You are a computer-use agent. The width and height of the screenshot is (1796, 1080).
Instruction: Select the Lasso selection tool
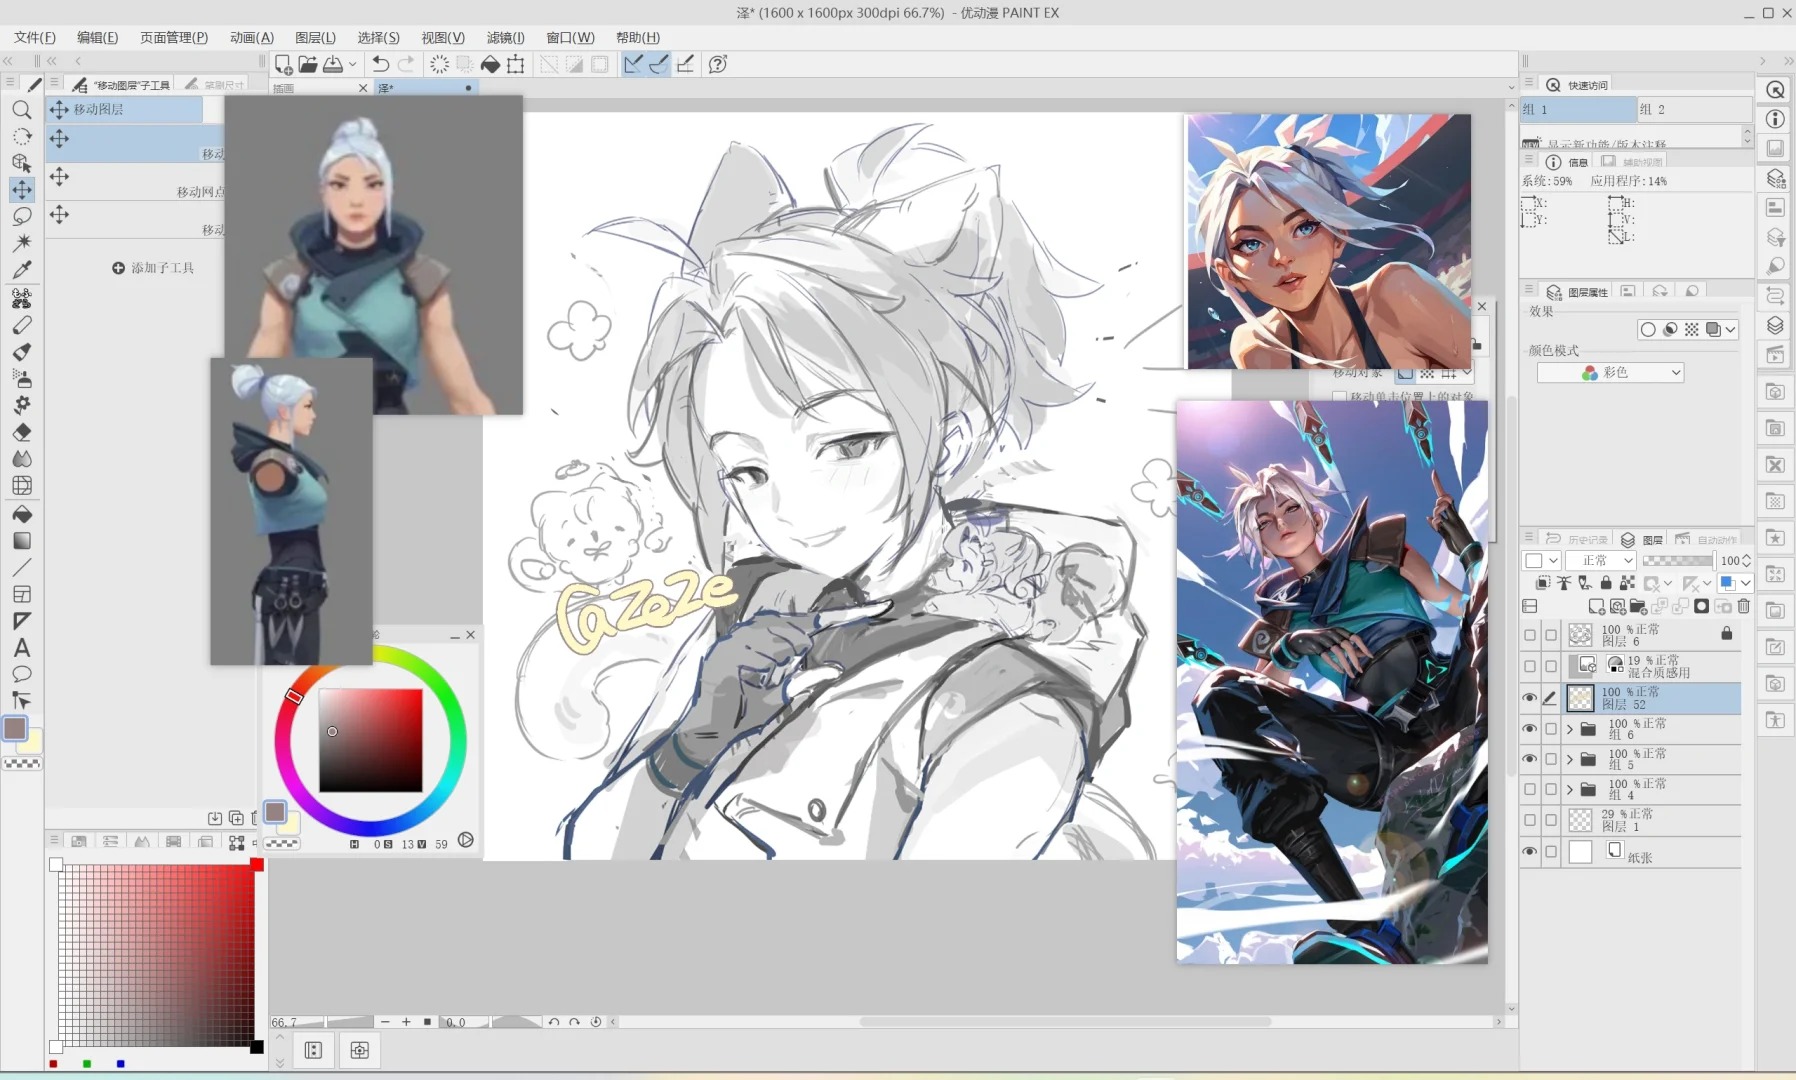(22, 216)
